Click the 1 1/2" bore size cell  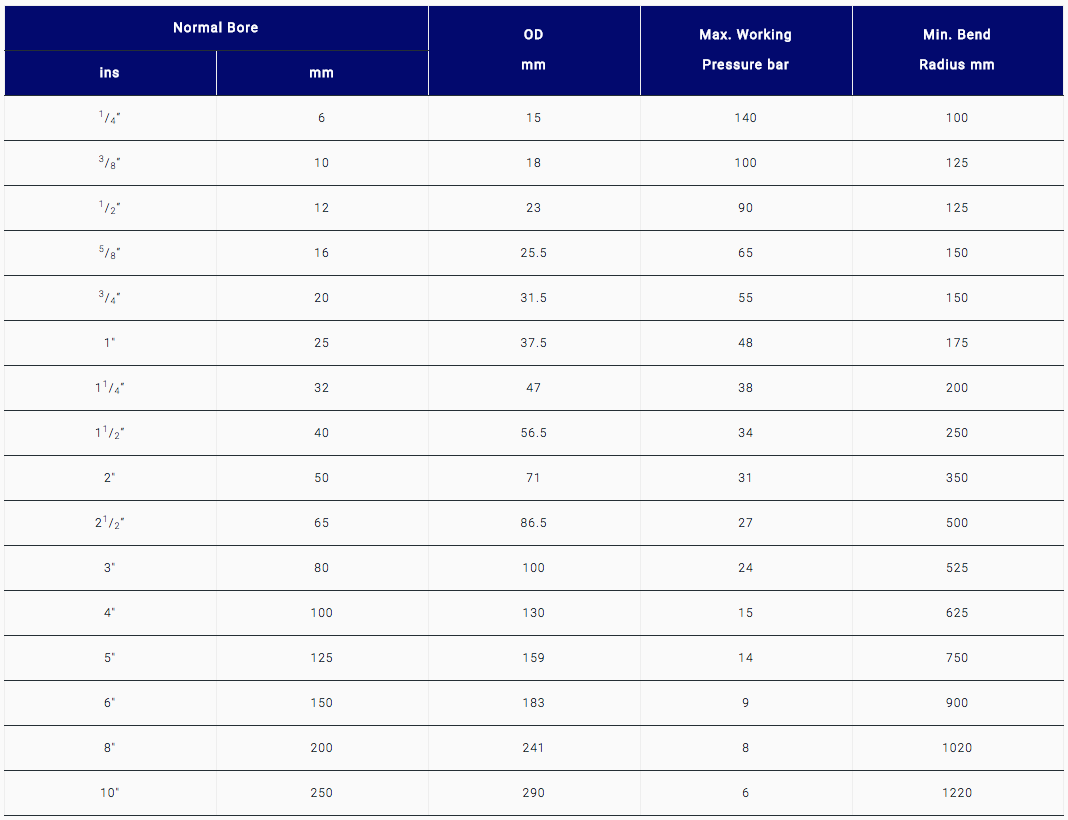tap(110, 432)
